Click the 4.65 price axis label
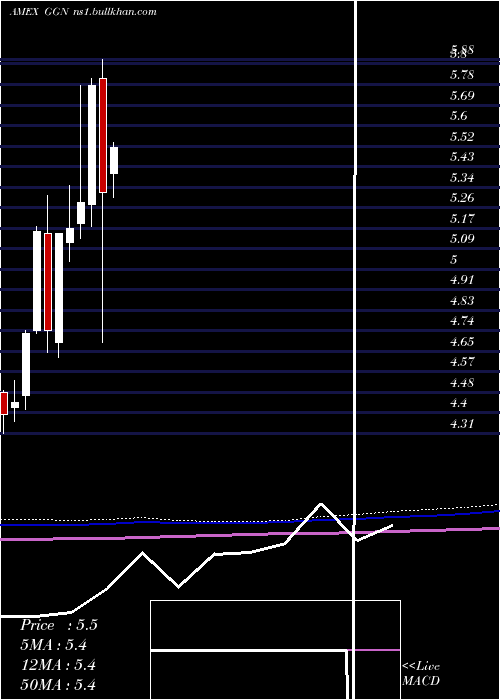The height and width of the screenshot is (700, 500). click(462, 342)
